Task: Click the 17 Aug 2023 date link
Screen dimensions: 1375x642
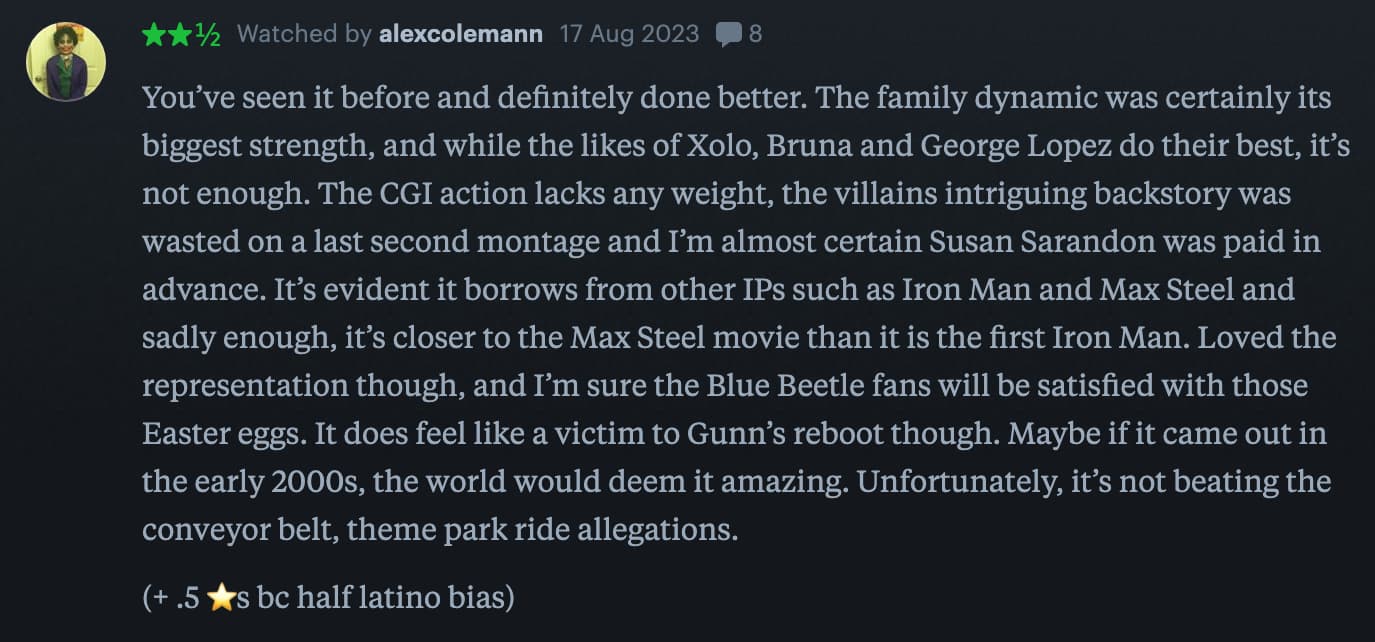Action: point(629,34)
